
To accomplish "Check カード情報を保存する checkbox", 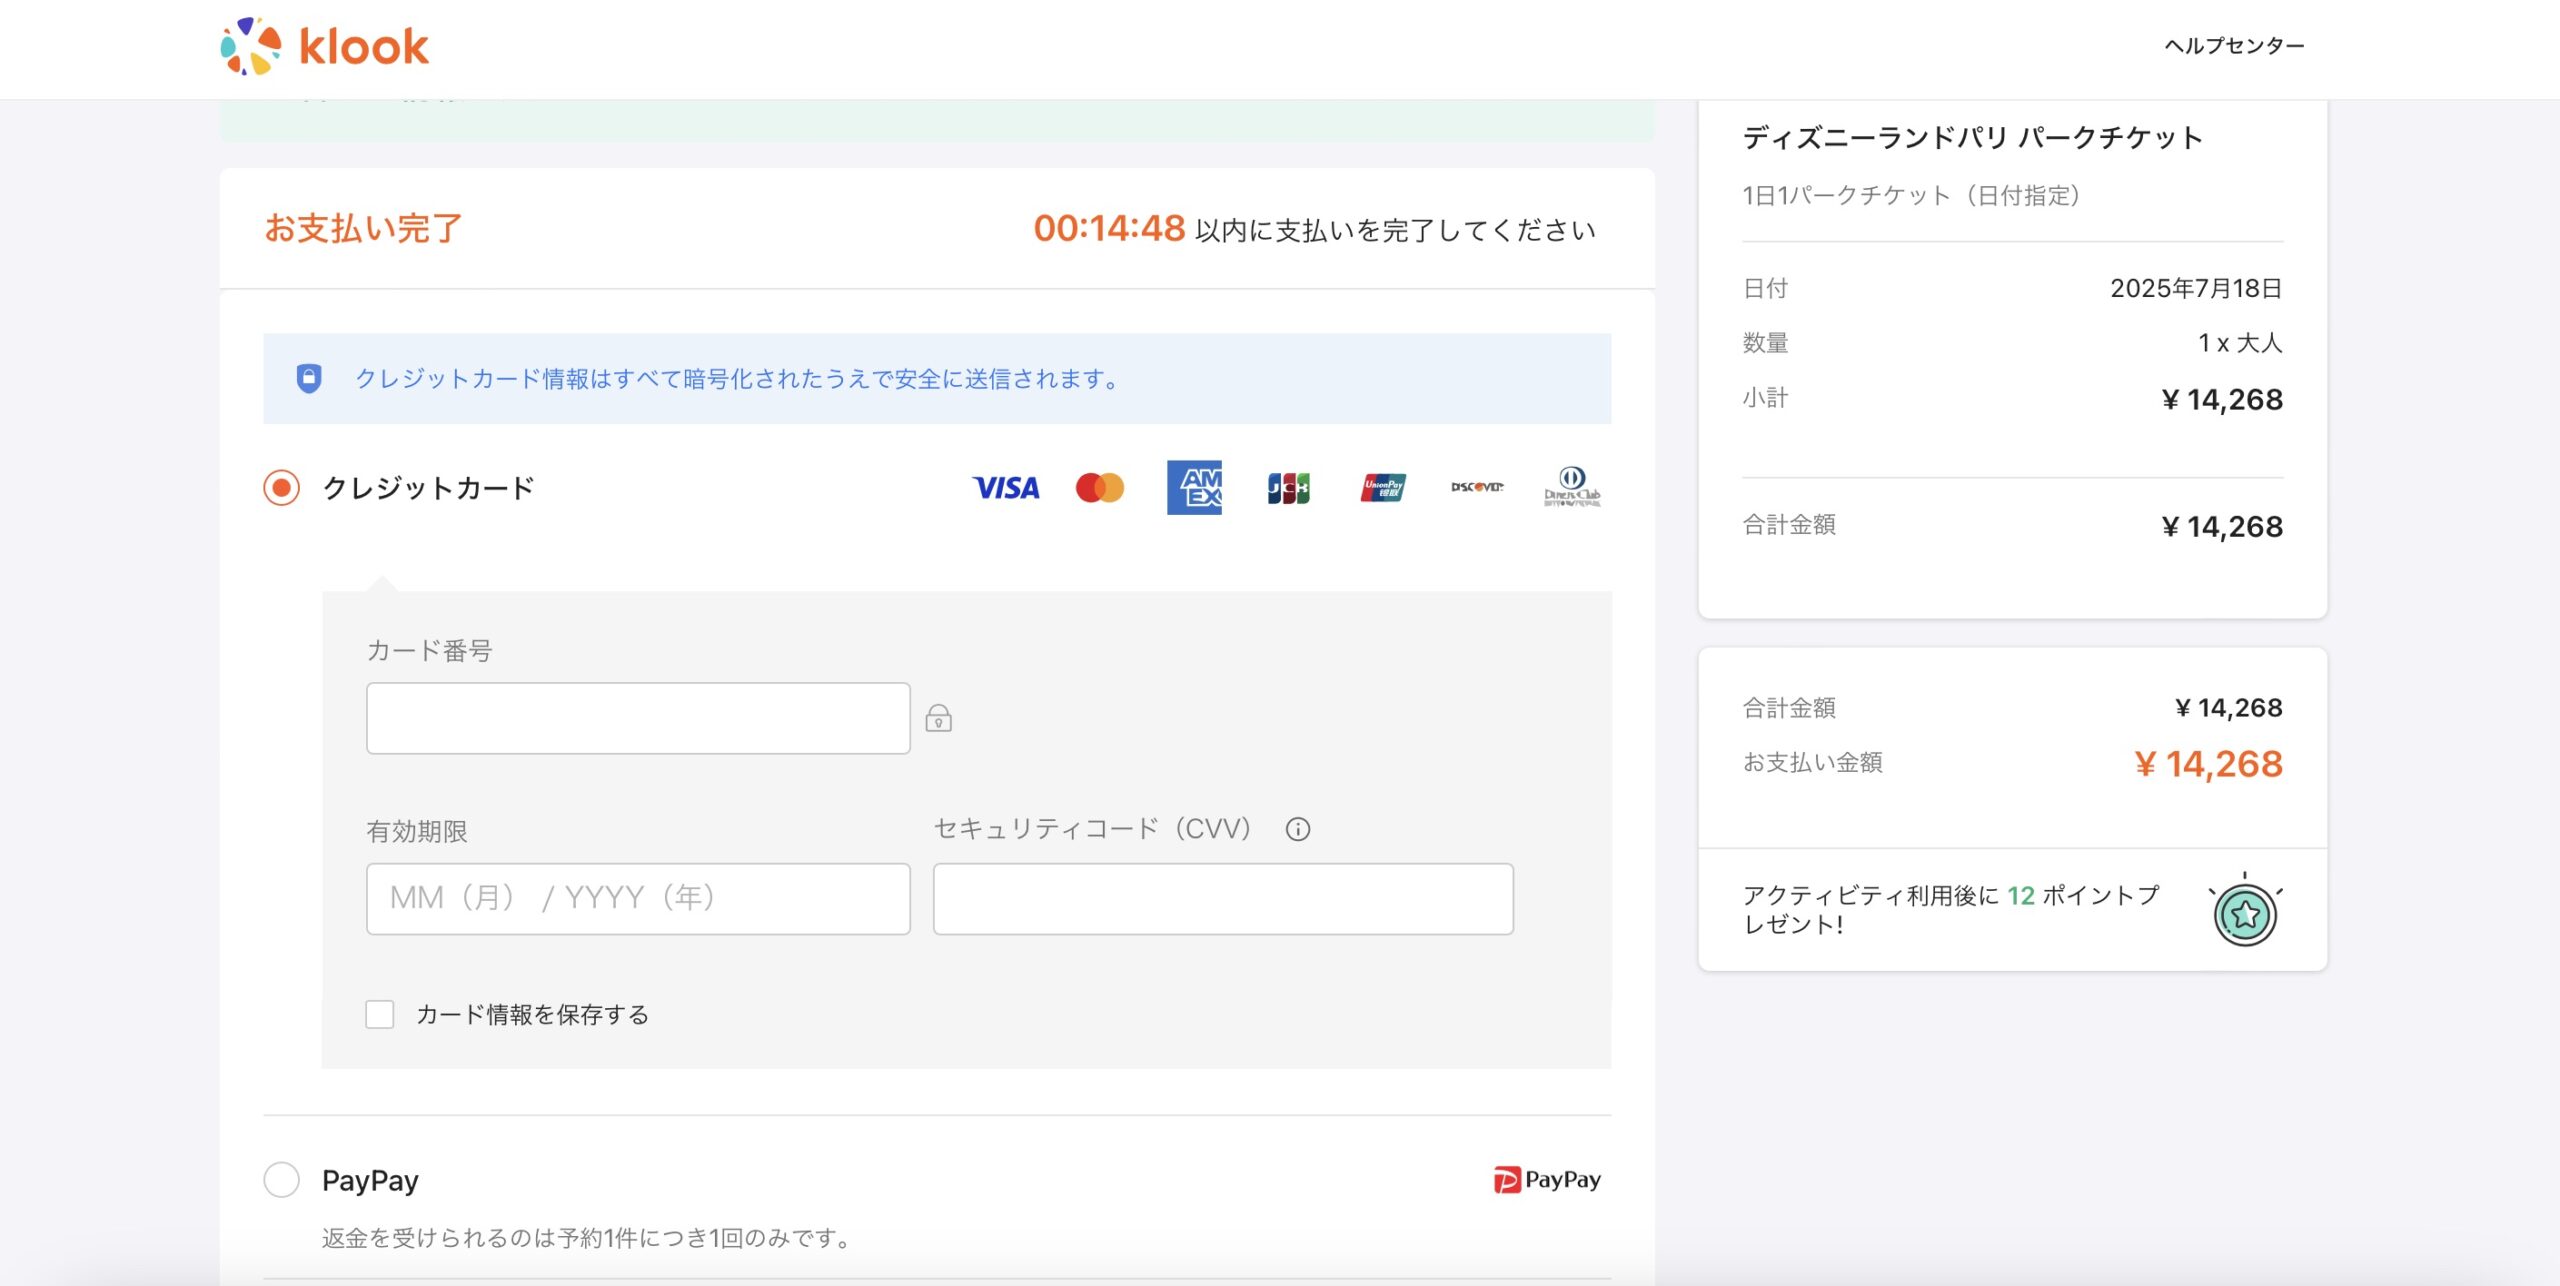I will point(380,1014).
